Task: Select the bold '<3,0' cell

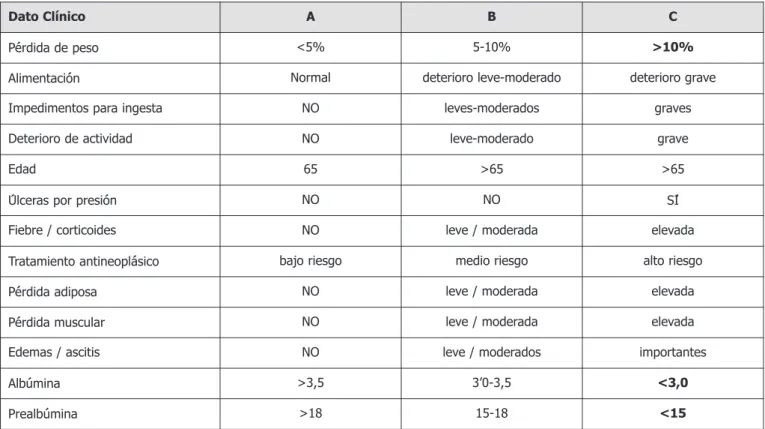Action: [x=673, y=383]
